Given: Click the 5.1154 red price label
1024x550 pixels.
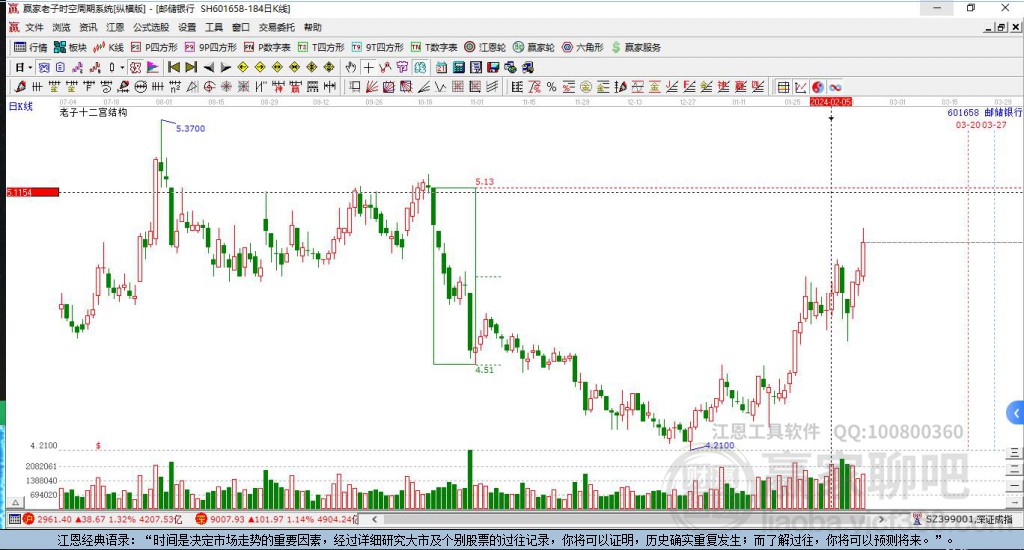Looking at the screenshot, I should pos(33,192).
